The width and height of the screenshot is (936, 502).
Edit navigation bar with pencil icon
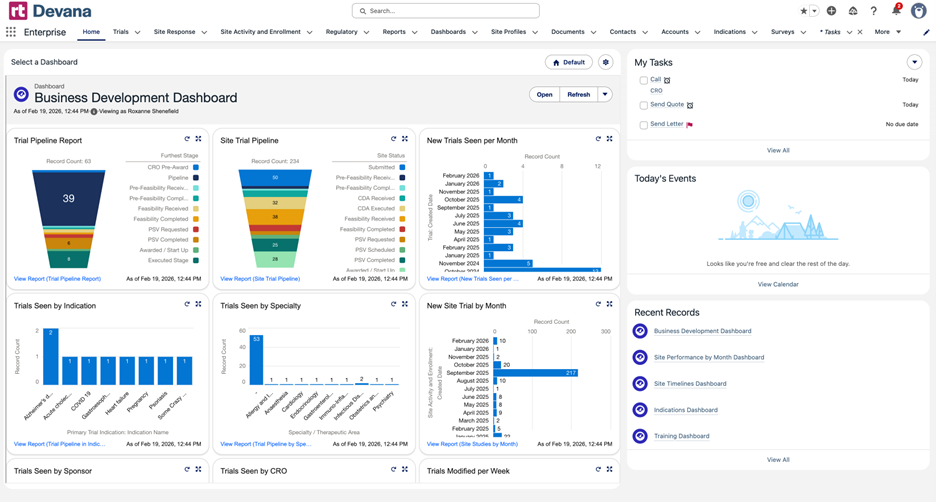point(926,32)
